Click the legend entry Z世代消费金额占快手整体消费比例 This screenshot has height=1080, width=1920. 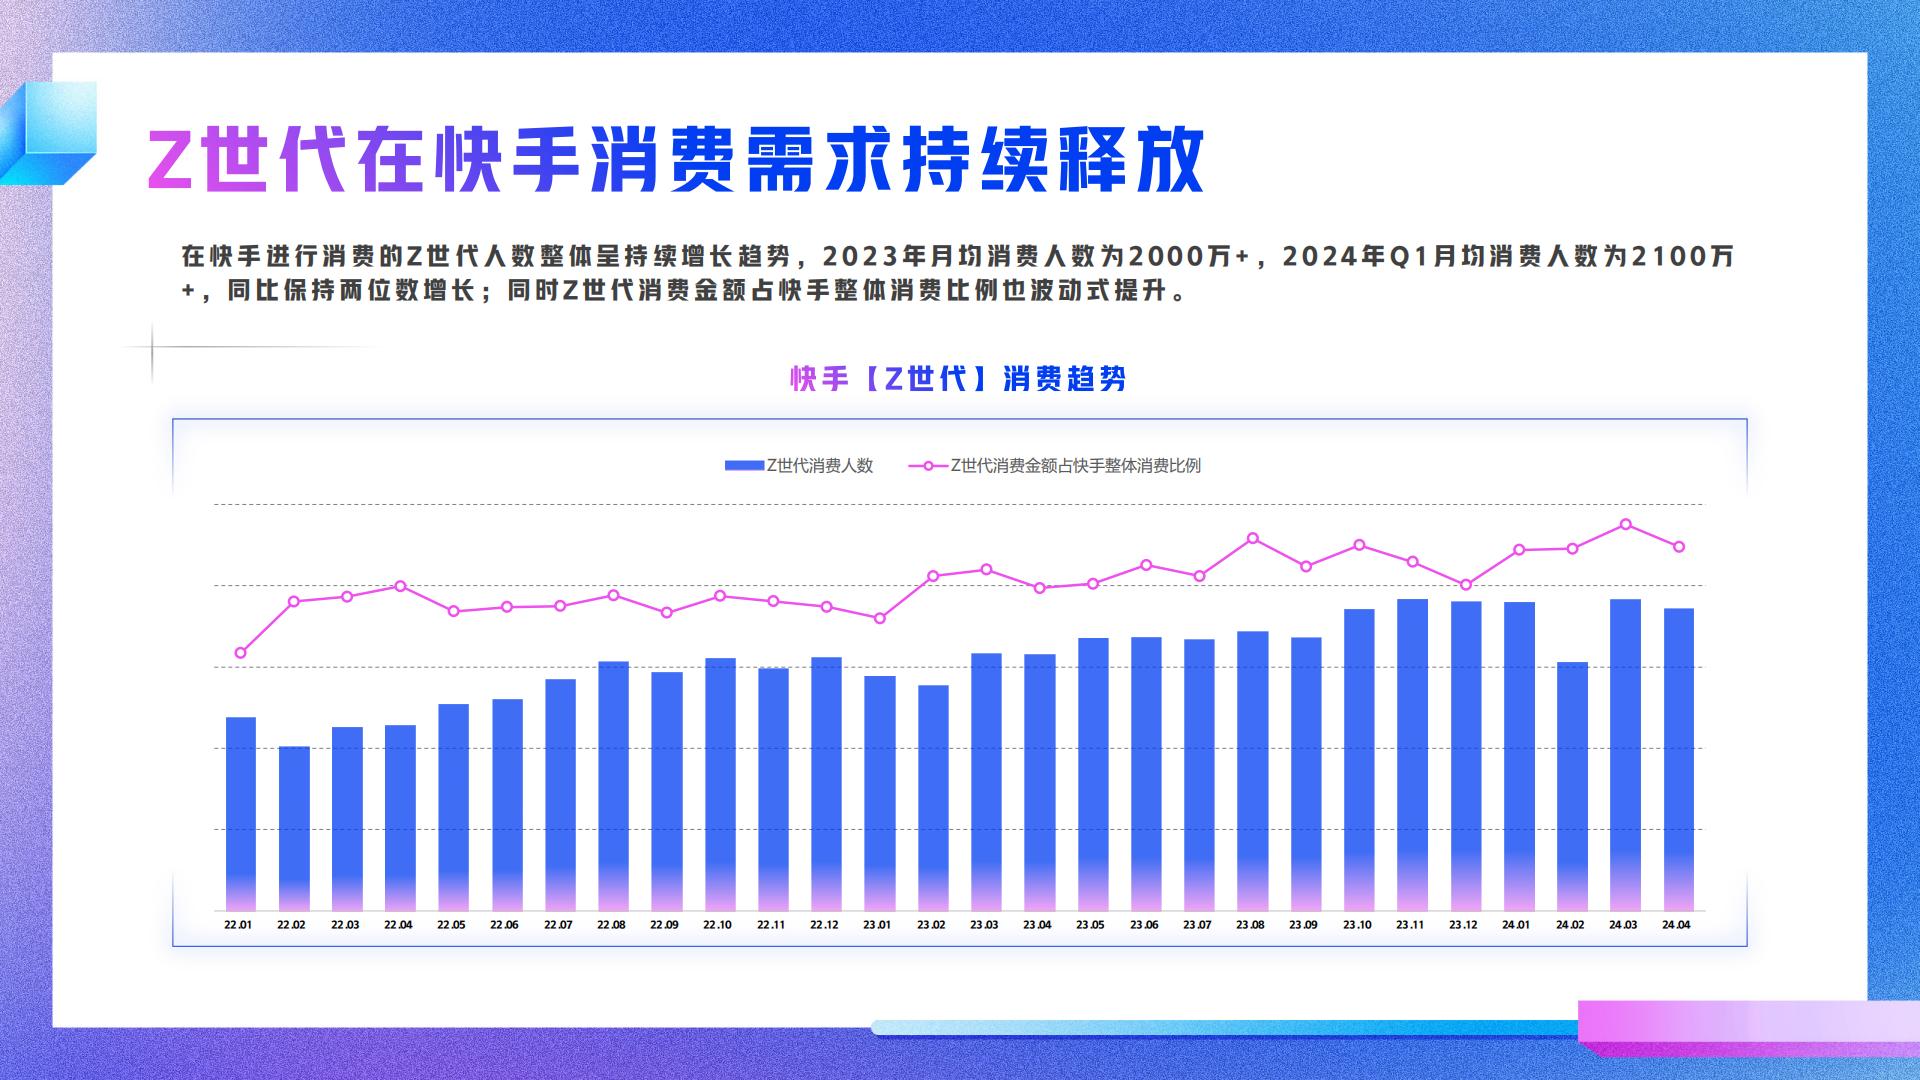click(1054, 465)
